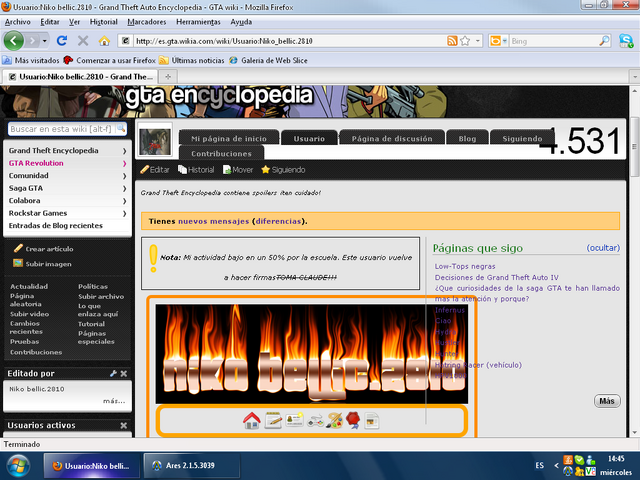Image resolution: width=640 pixels, height=480 pixels.
Task: Open search engine selector dropdown
Action: tap(504, 41)
